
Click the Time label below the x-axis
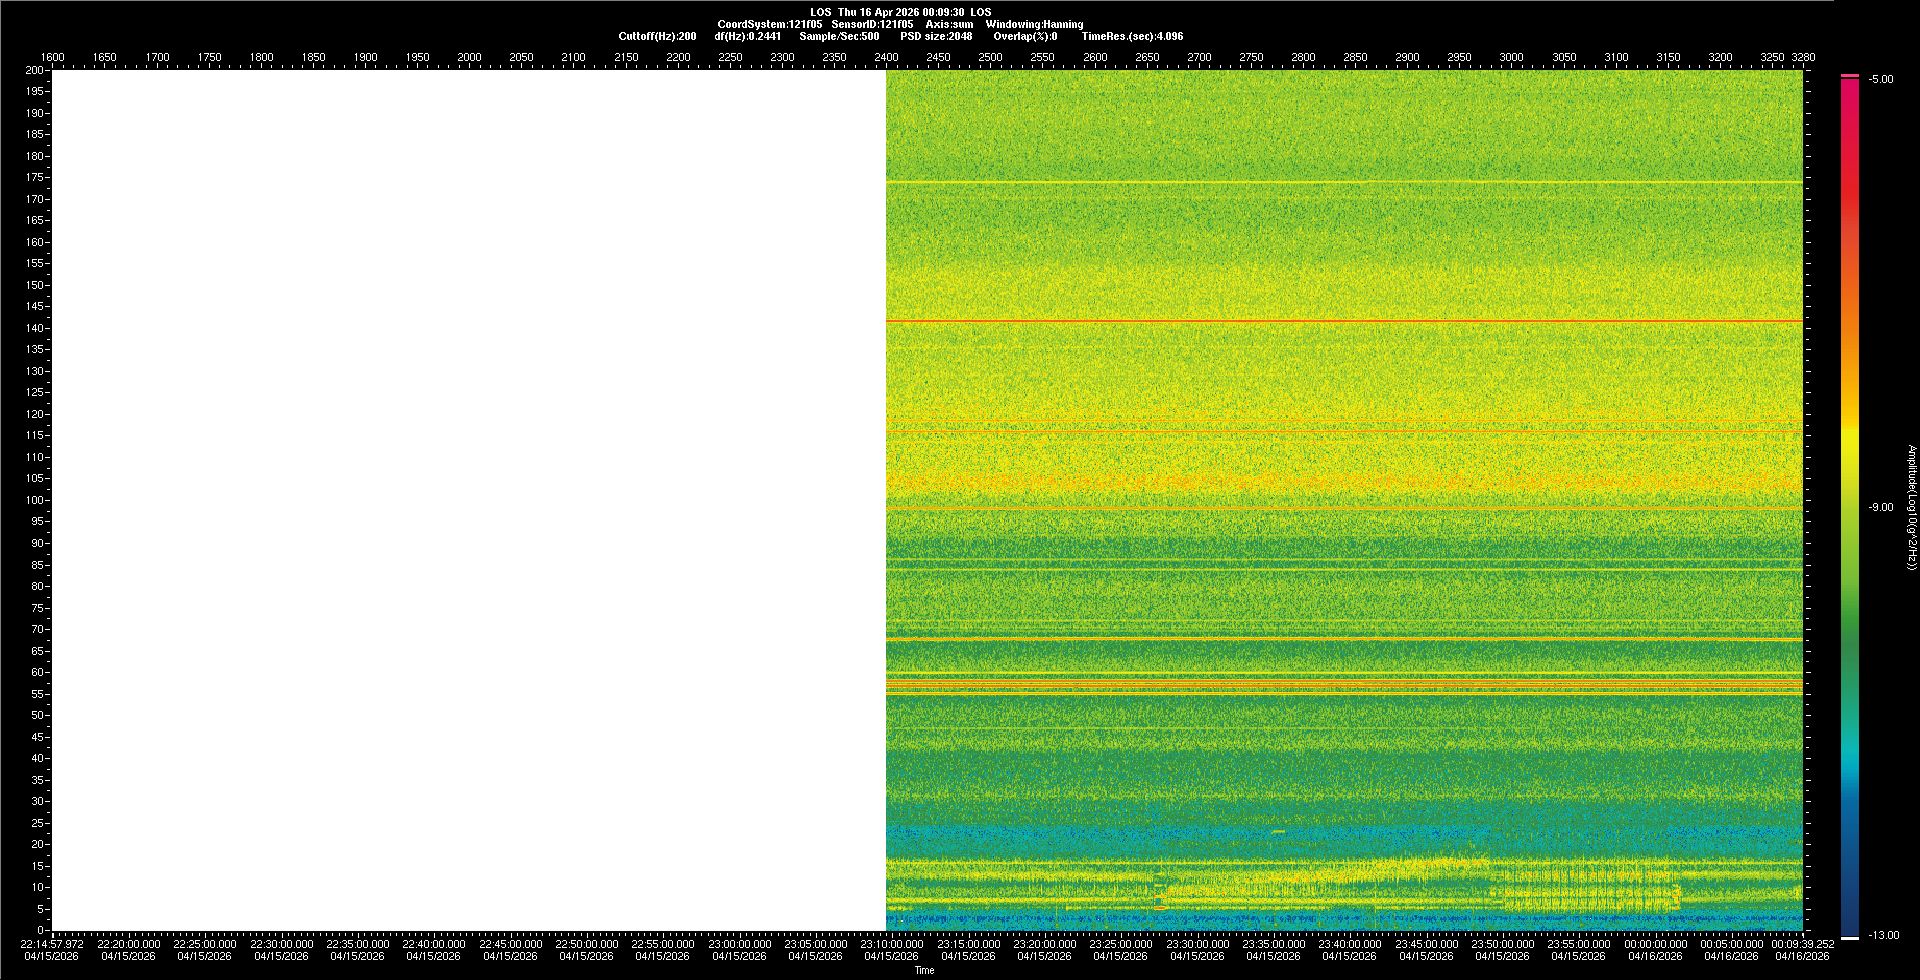pyautogui.click(x=924, y=970)
